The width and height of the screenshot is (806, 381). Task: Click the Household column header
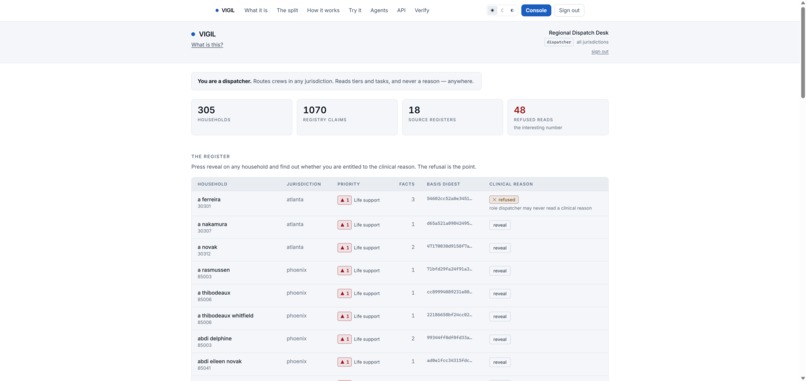tap(212, 184)
